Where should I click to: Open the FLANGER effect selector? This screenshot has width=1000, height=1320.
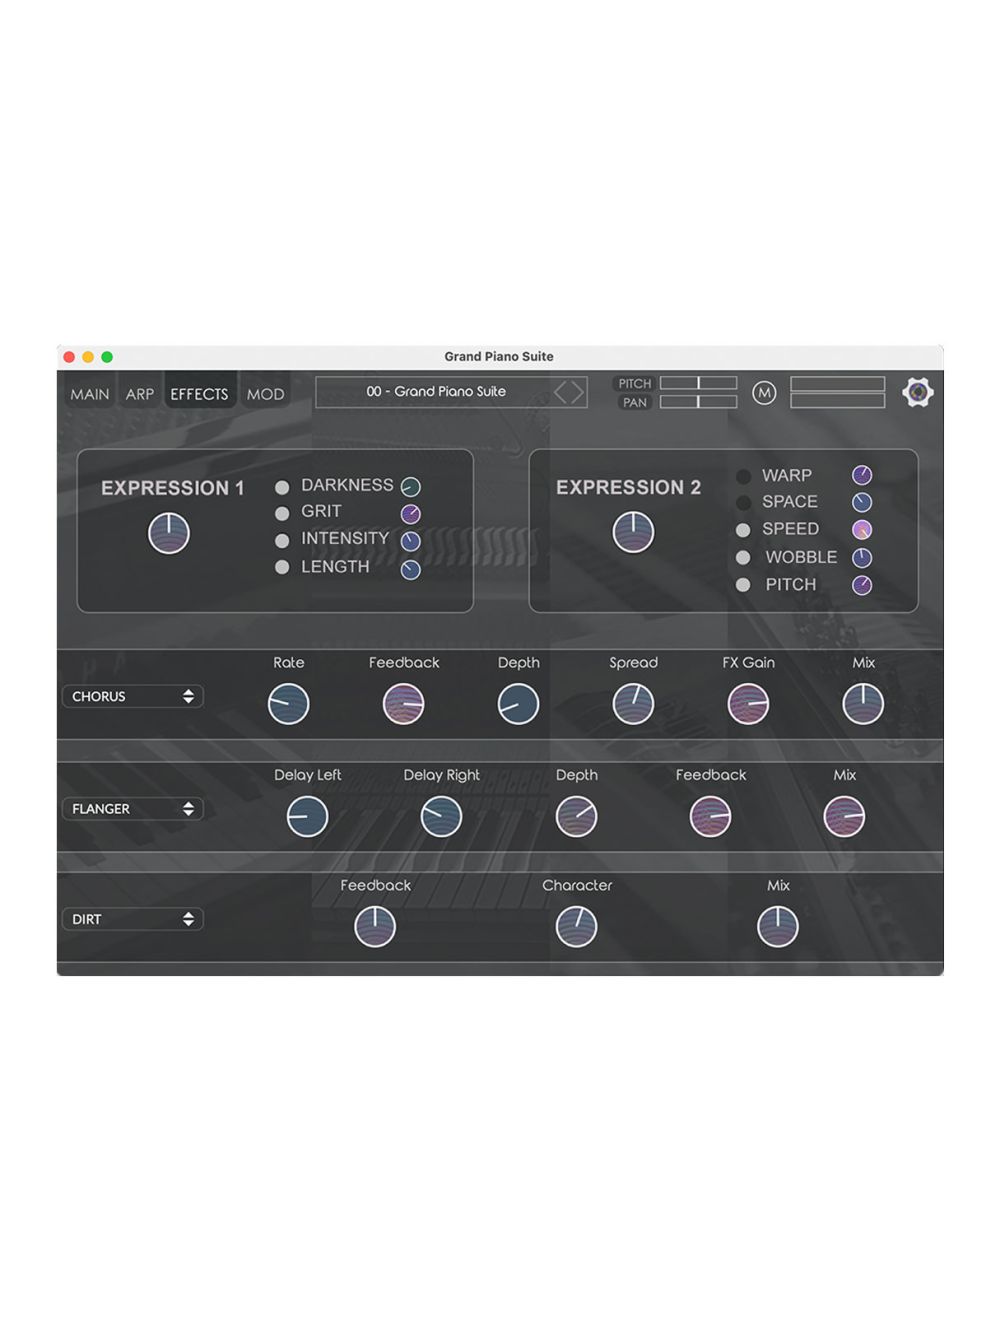pos(131,808)
